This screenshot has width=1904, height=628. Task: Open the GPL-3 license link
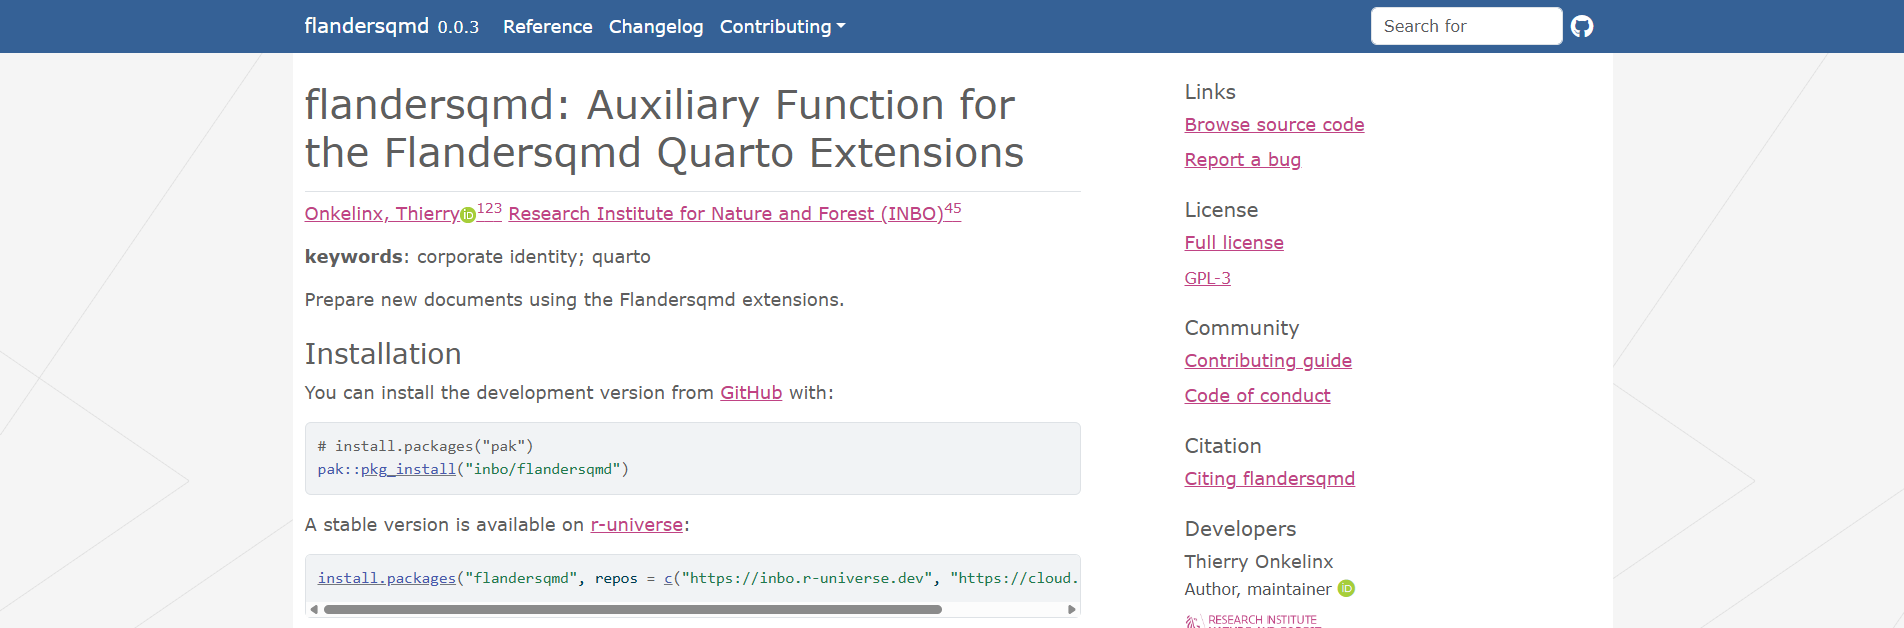1207,278
